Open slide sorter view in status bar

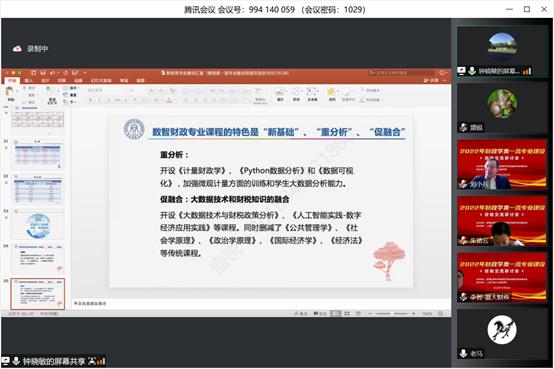pyautogui.click(x=347, y=314)
